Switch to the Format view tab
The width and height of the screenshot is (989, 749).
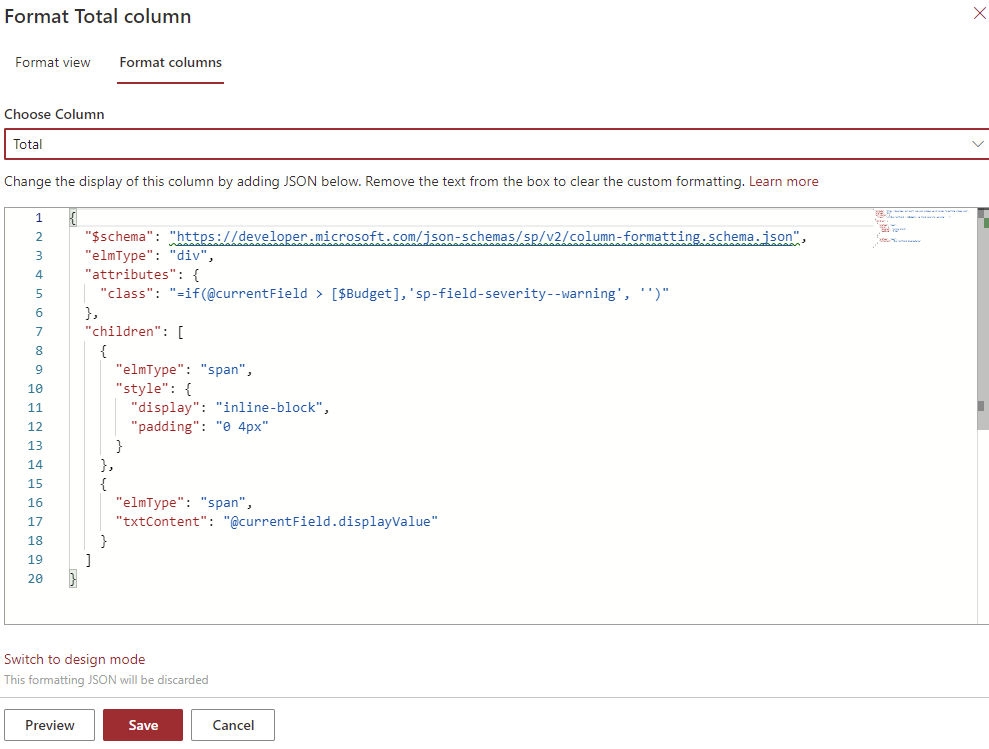(x=53, y=62)
